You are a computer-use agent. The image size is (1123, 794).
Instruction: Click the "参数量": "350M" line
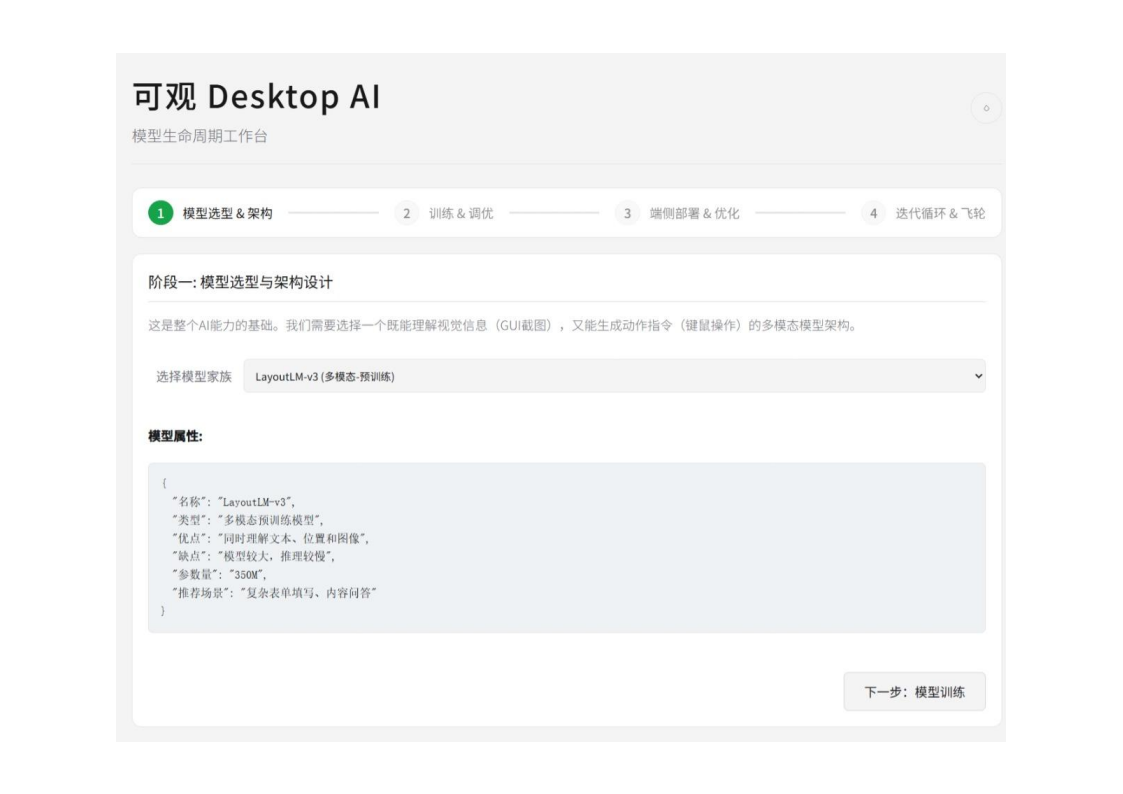[x=219, y=574]
